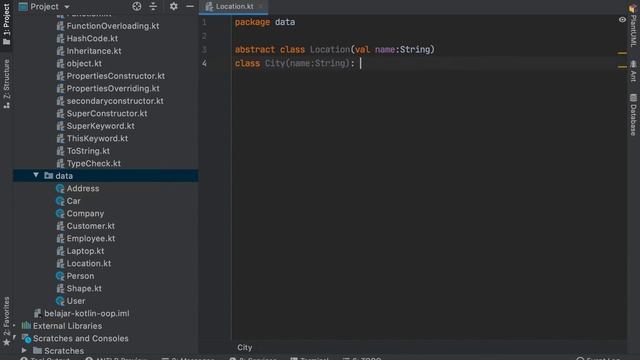Place cursor on 'package data' line
640x360 pixels.
tap(265, 22)
